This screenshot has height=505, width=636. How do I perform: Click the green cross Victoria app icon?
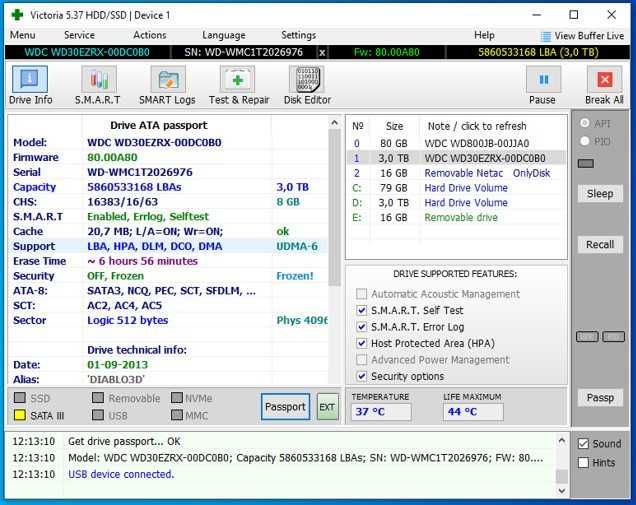coord(17,15)
